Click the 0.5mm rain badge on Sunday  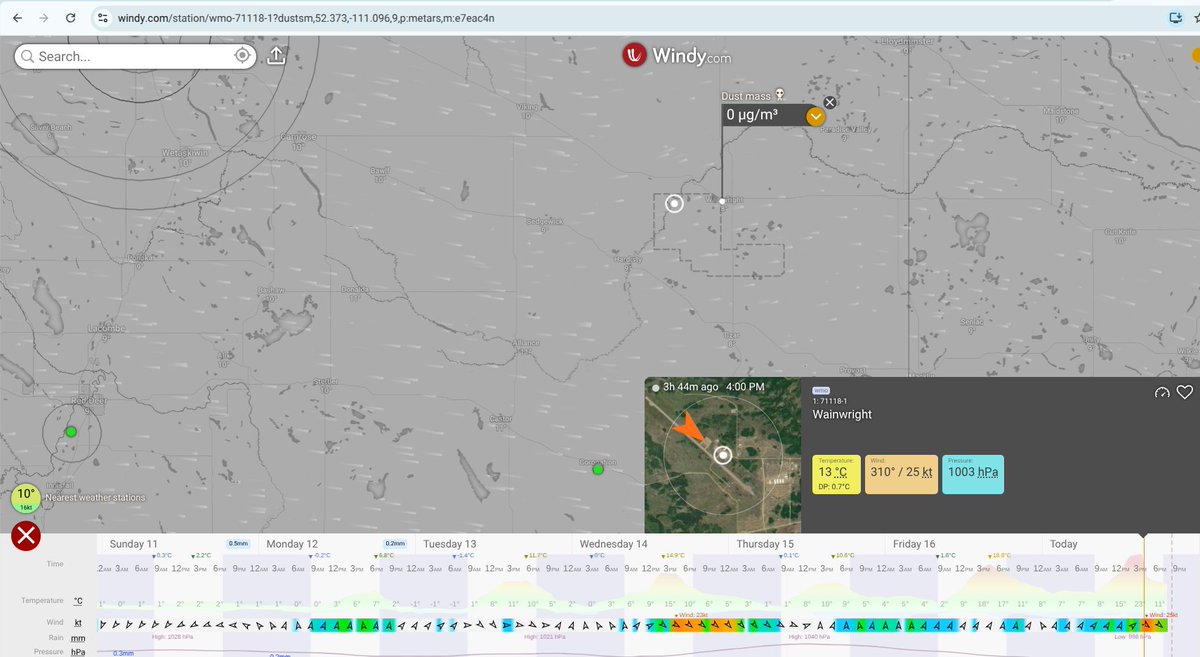238,544
